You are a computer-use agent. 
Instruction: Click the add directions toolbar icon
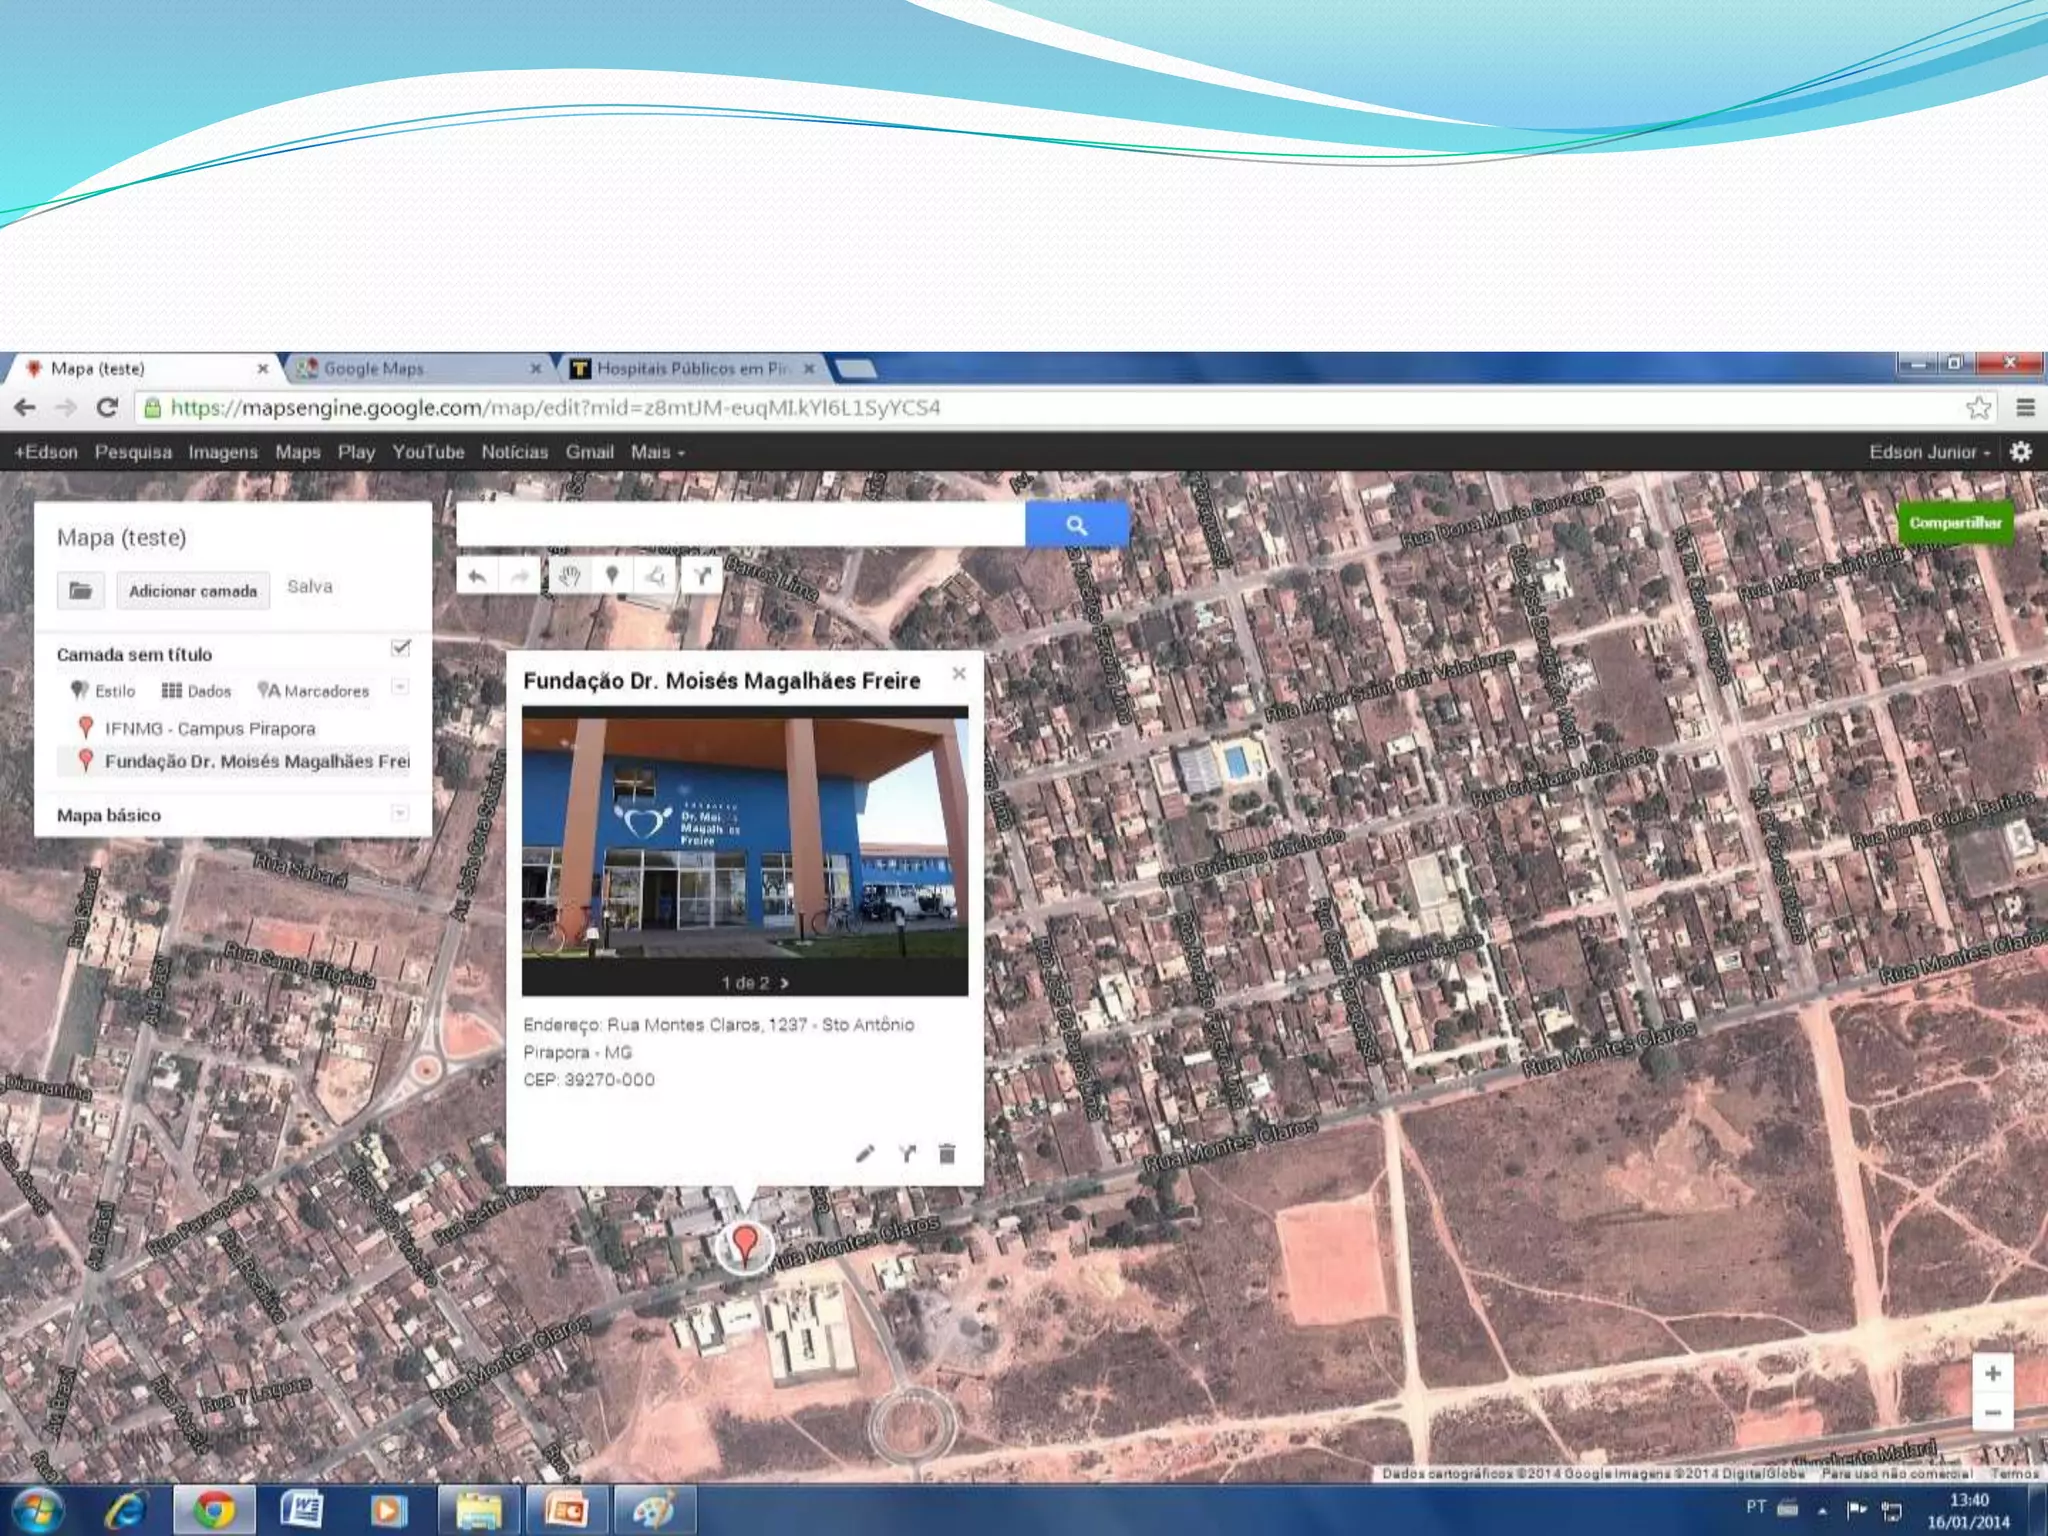click(x=702, y=575)
